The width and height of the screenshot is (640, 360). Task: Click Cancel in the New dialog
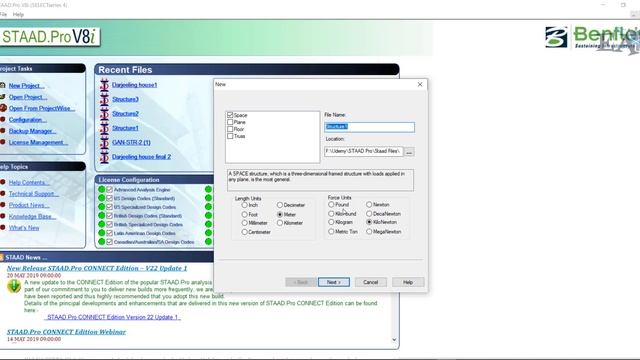click(371, 282)
